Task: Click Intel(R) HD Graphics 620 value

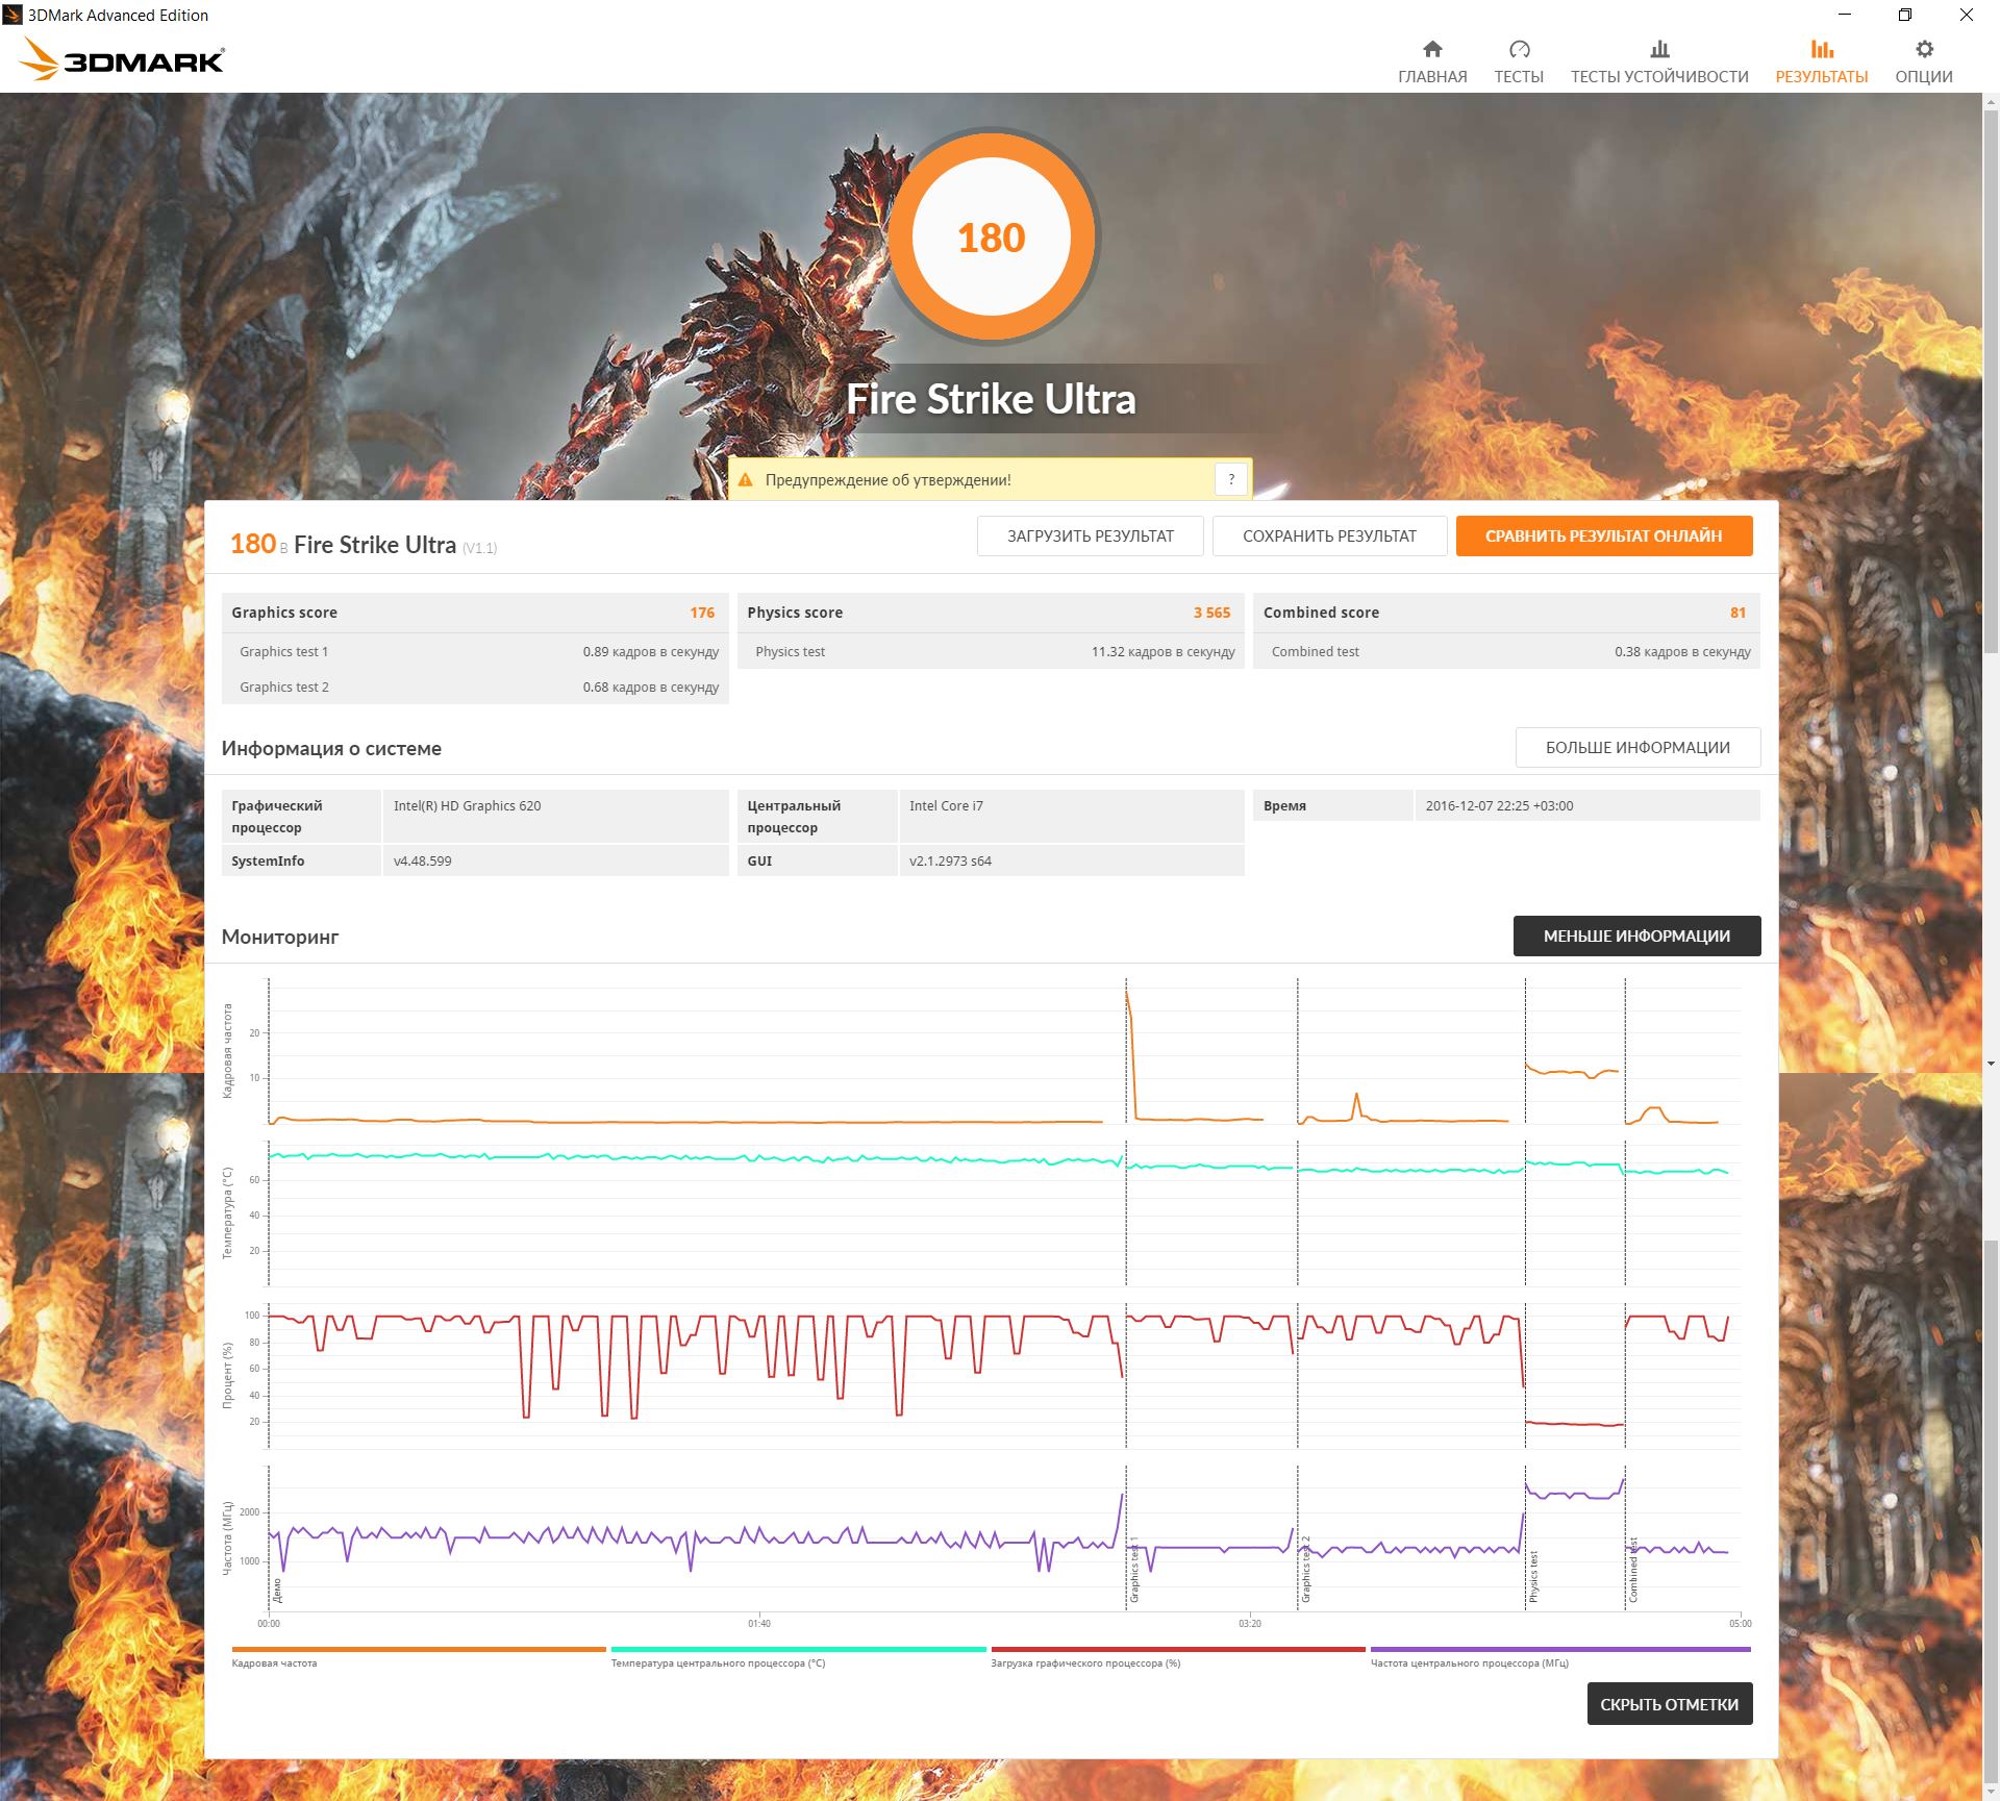Action: click(467, 806)
